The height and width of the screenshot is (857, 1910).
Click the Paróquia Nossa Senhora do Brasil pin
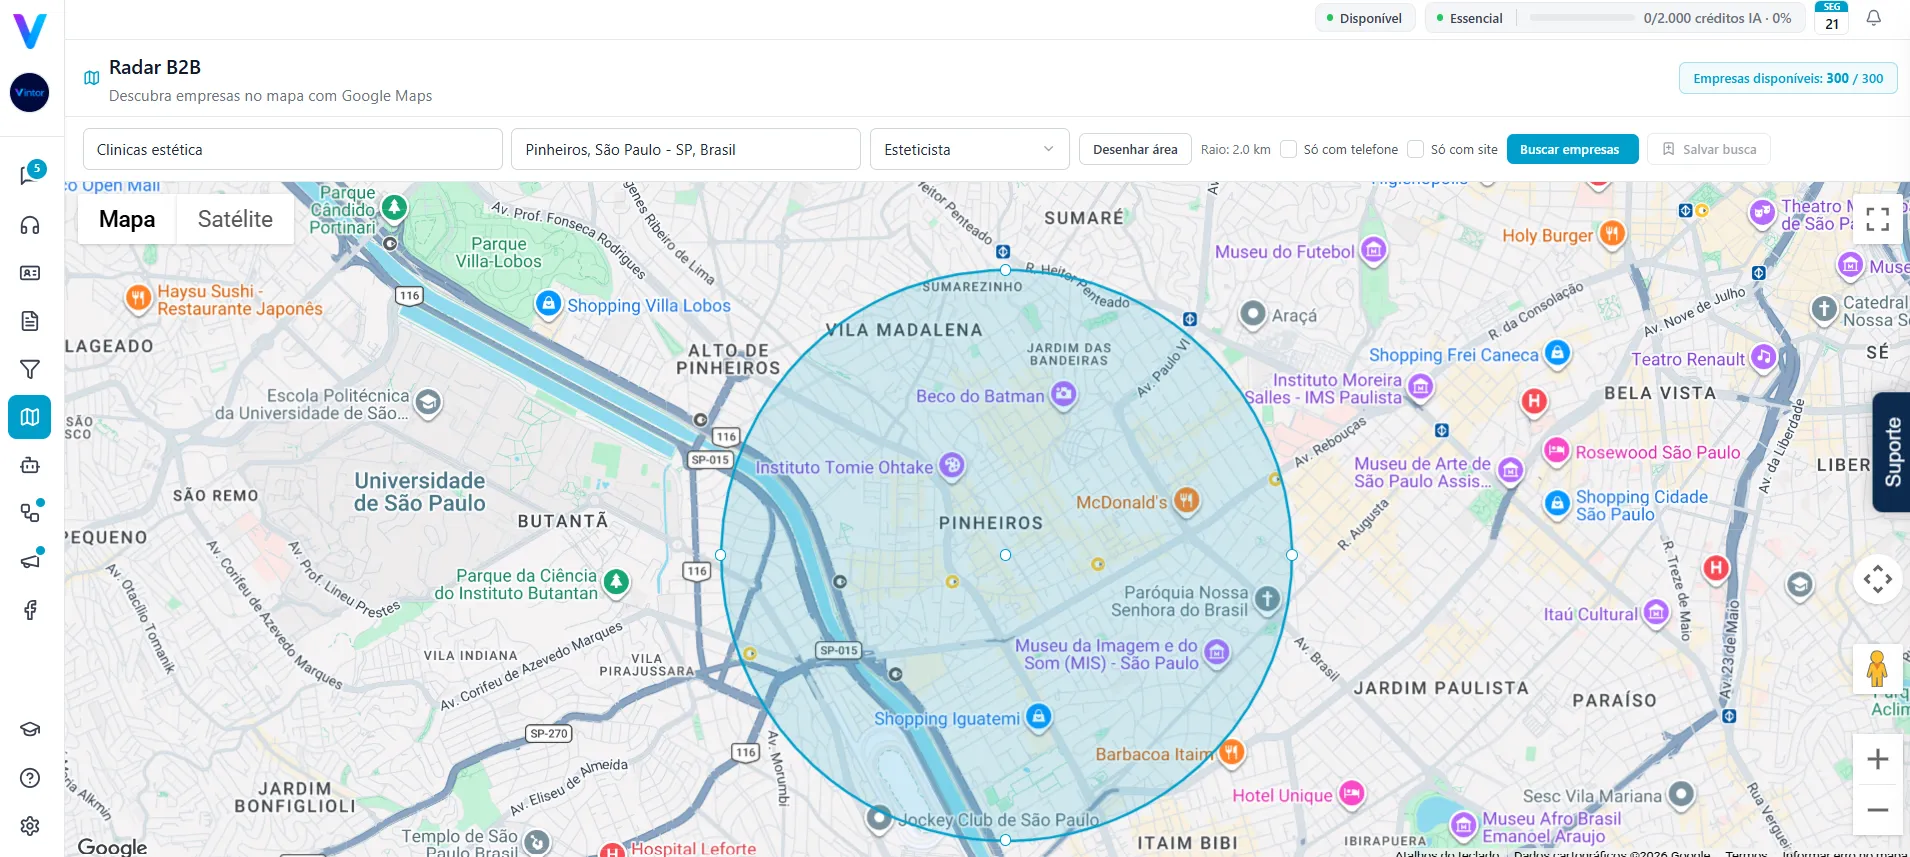coord(1267,599)
